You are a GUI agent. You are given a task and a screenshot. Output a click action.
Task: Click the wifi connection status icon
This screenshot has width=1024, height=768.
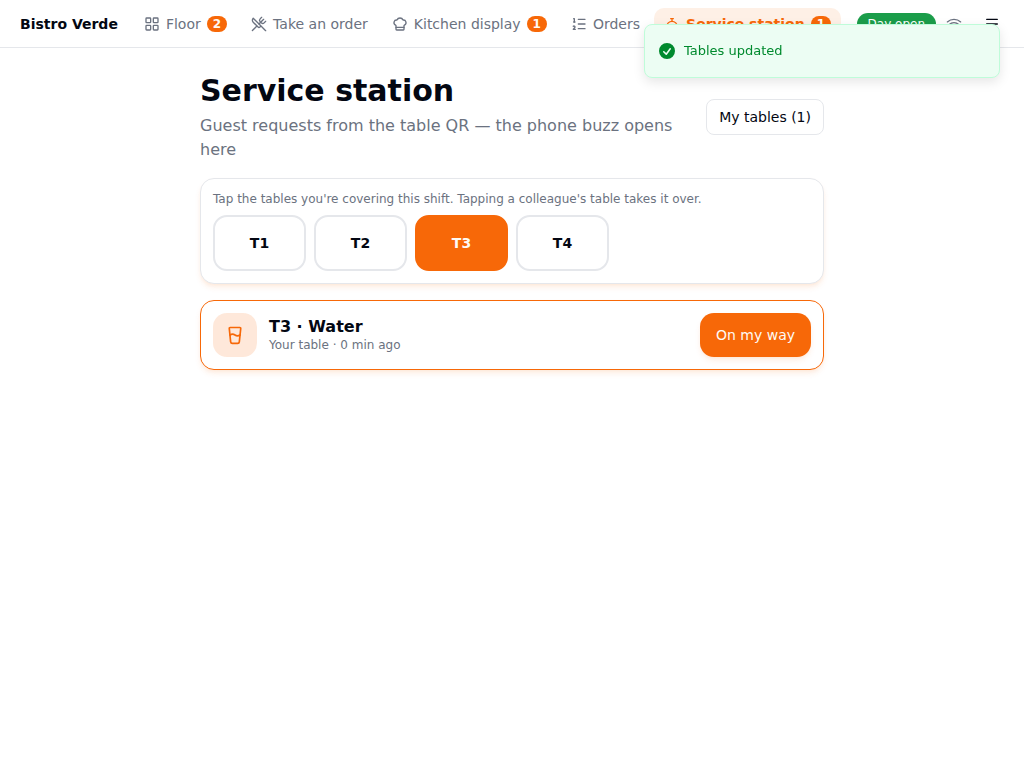pos(954,21)
